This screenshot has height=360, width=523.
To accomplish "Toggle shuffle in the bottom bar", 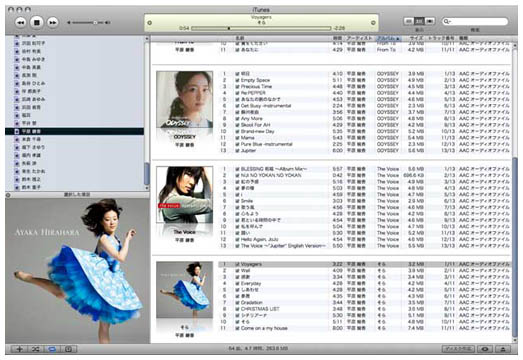I will (36, 349).
